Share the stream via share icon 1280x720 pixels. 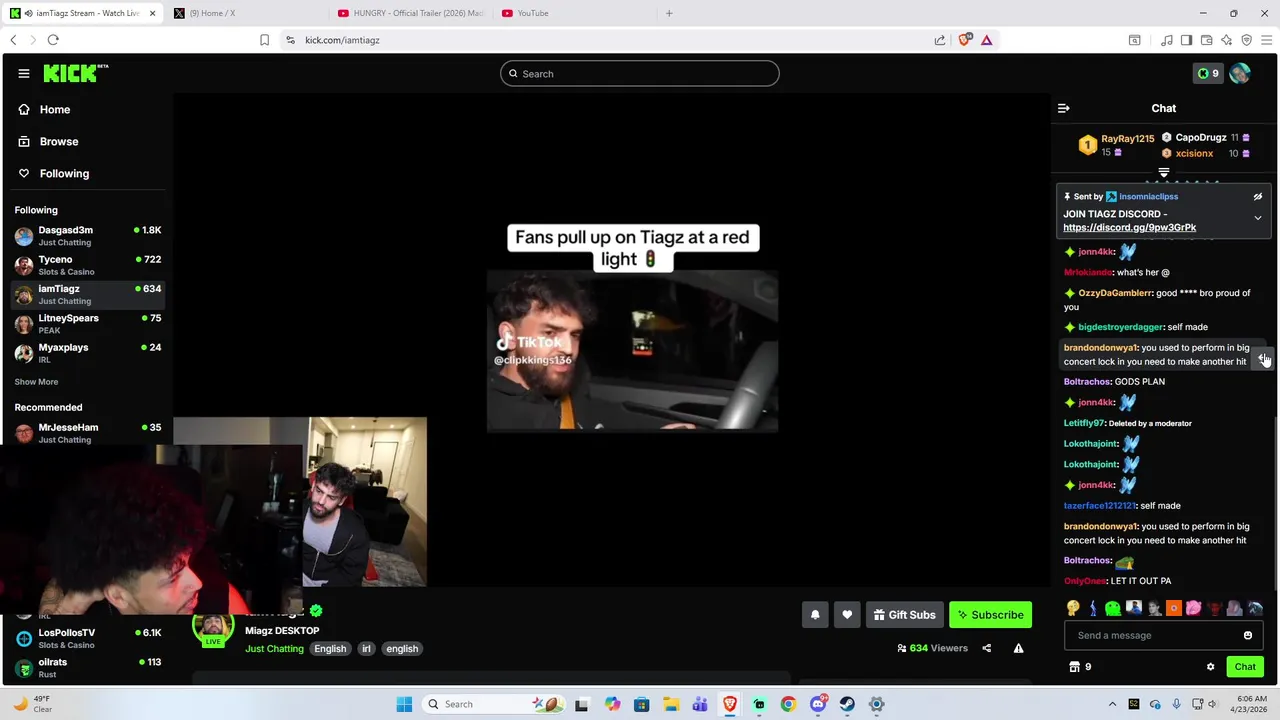[986, 648]
